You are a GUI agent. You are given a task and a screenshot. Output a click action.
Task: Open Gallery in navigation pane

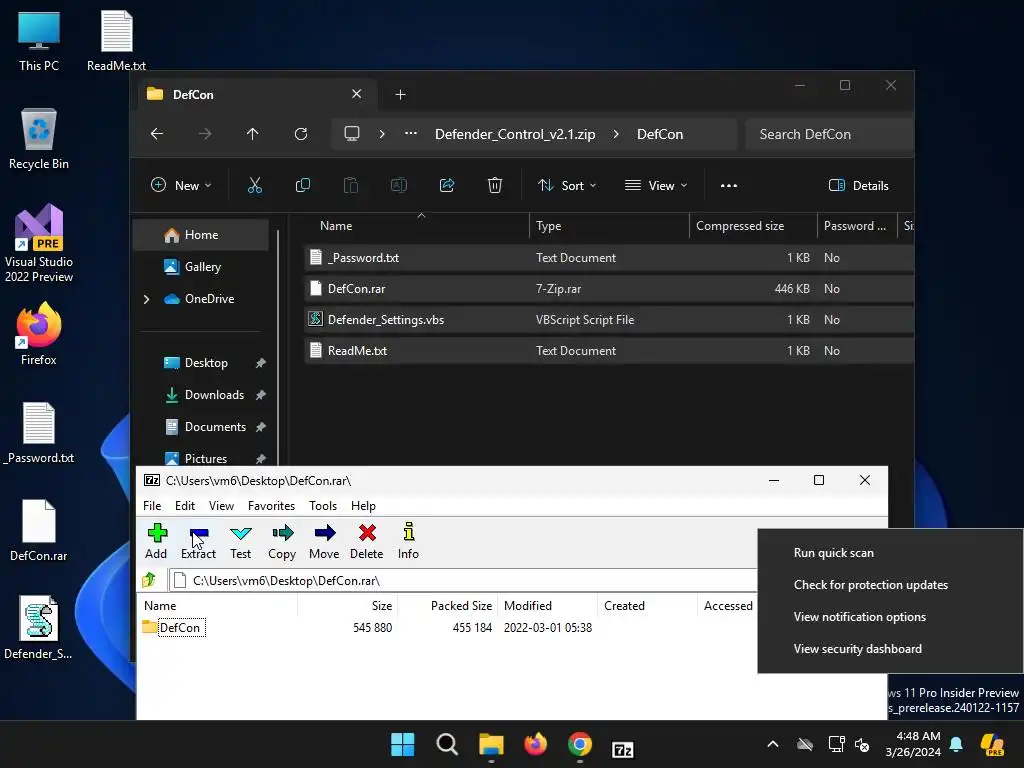(x=202, y=266)
